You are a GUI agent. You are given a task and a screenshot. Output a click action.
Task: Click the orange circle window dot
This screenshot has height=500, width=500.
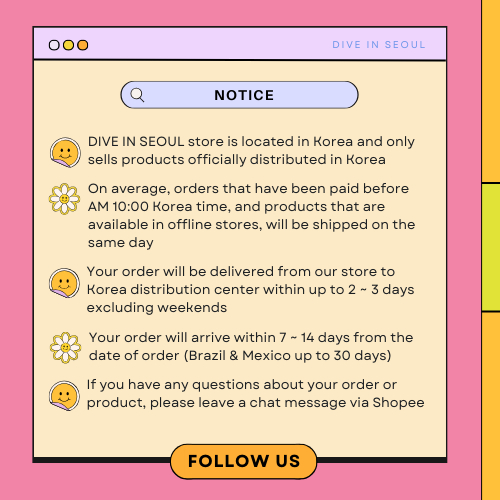pos(83,45)
